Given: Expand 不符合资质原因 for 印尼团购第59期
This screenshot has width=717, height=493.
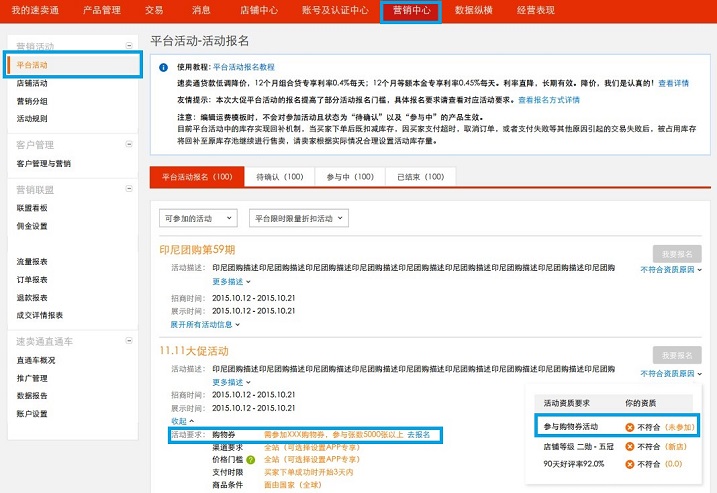Looking at the screenshot, I should pyautogui.click(x=671, y=270).
